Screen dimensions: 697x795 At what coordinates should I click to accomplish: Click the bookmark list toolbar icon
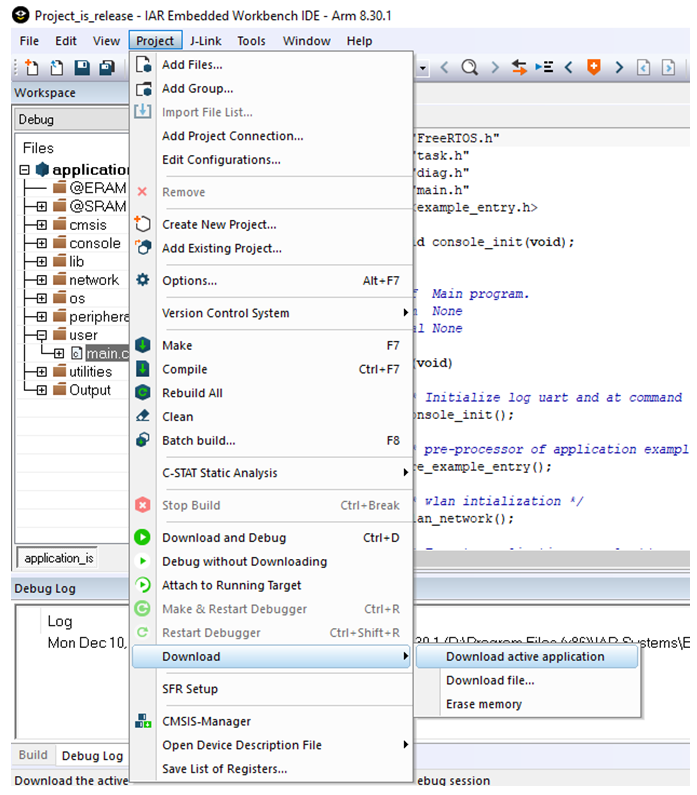click(544, 67)
